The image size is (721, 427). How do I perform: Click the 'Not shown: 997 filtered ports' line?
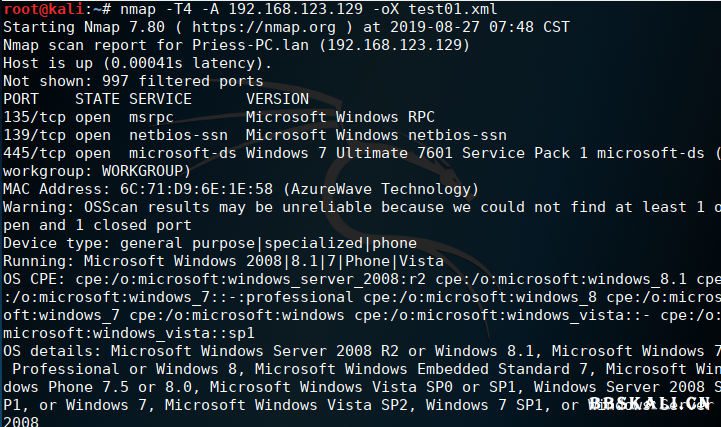point(133,81)
